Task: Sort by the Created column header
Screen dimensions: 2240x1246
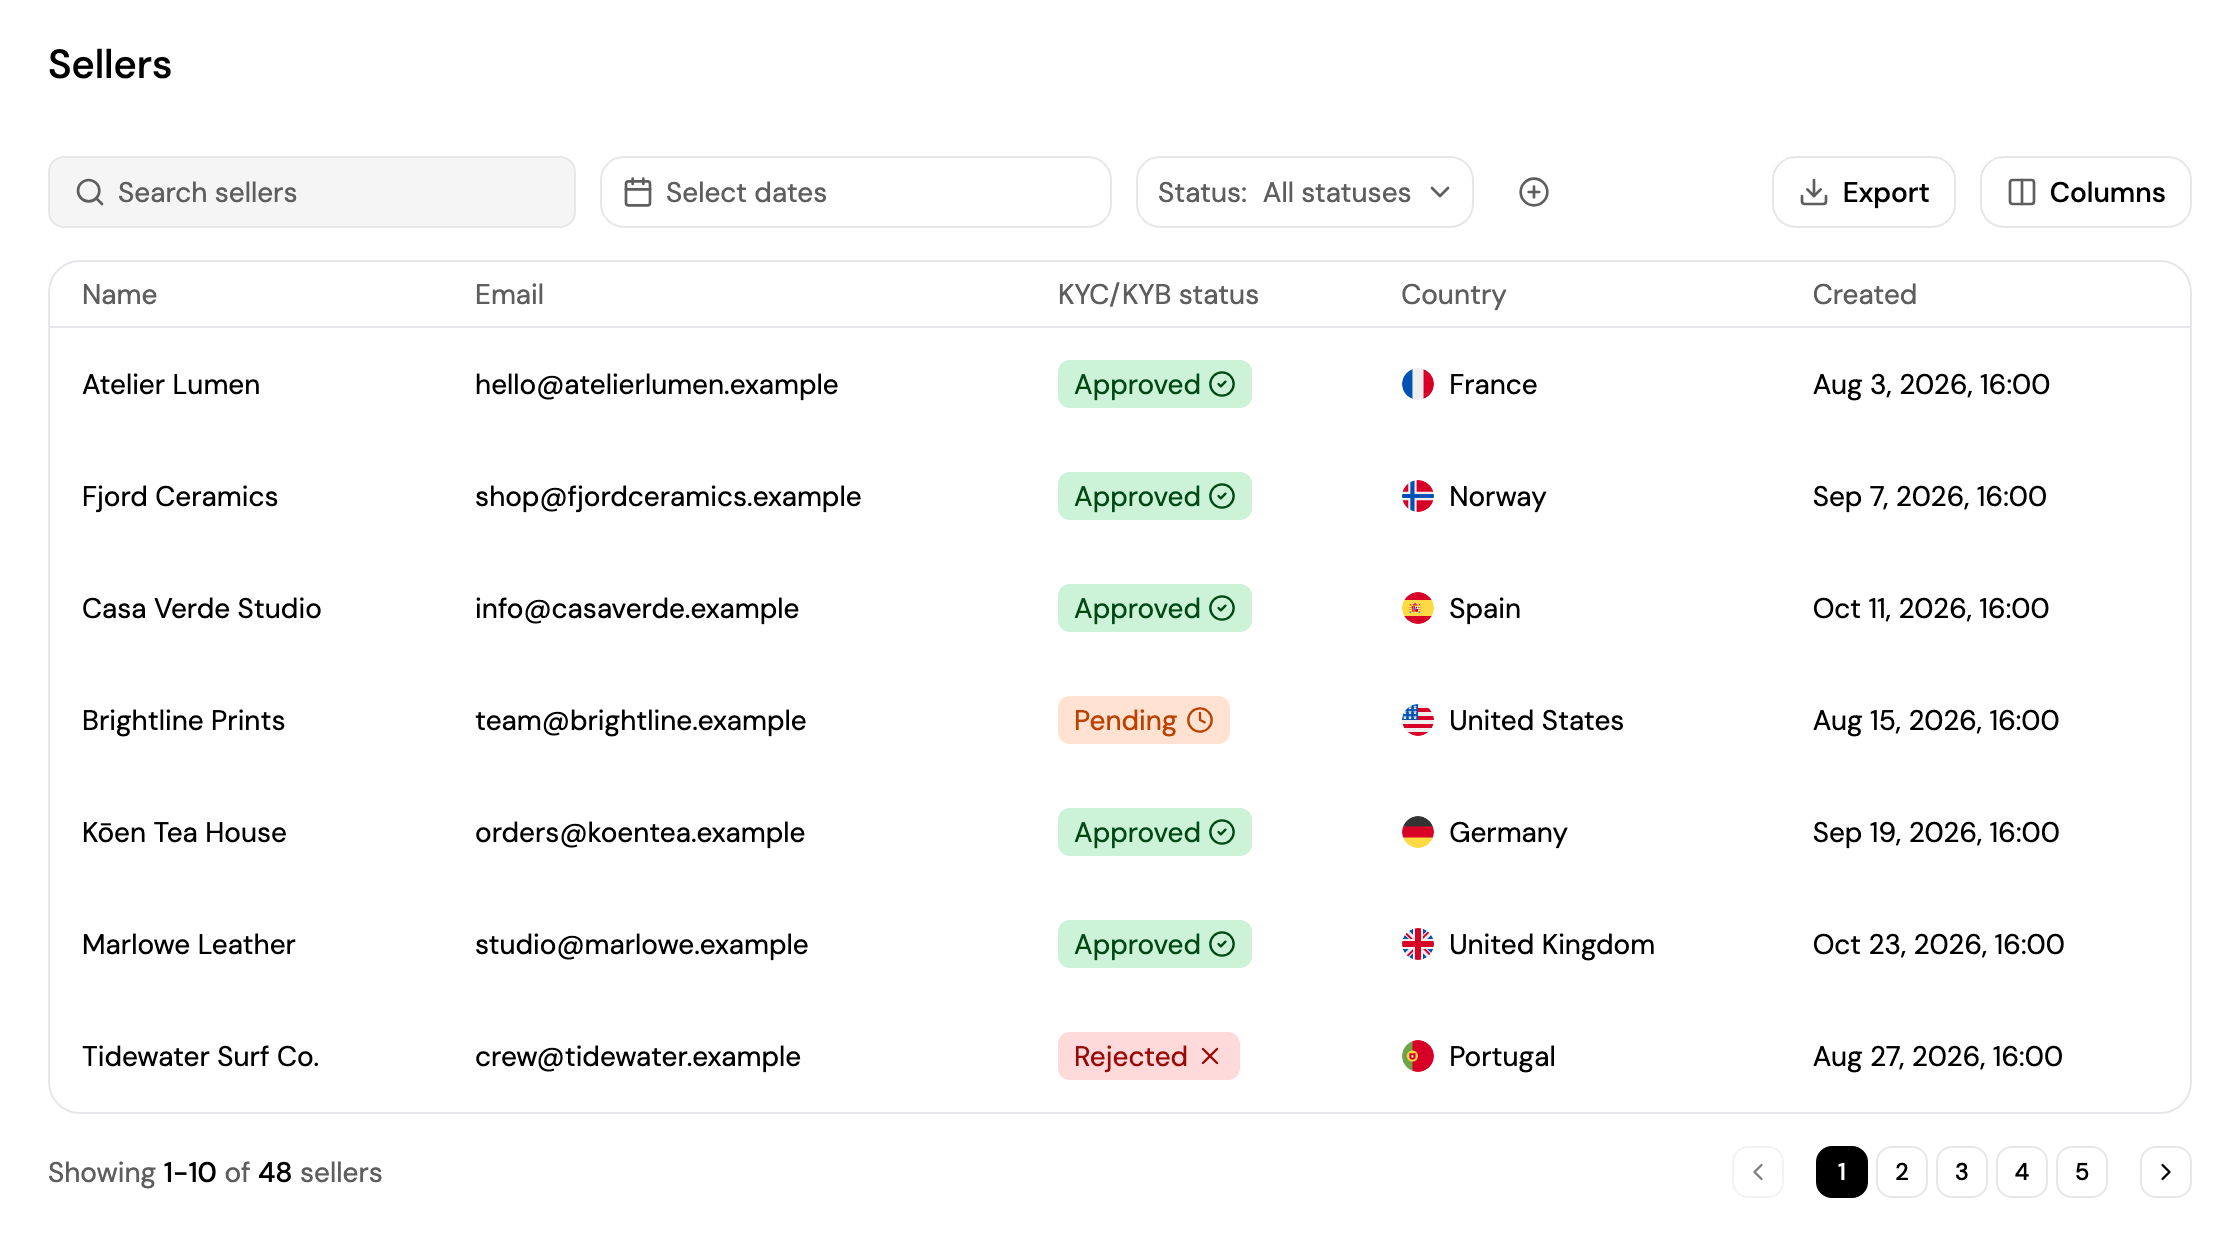Action: [1864, 295]
